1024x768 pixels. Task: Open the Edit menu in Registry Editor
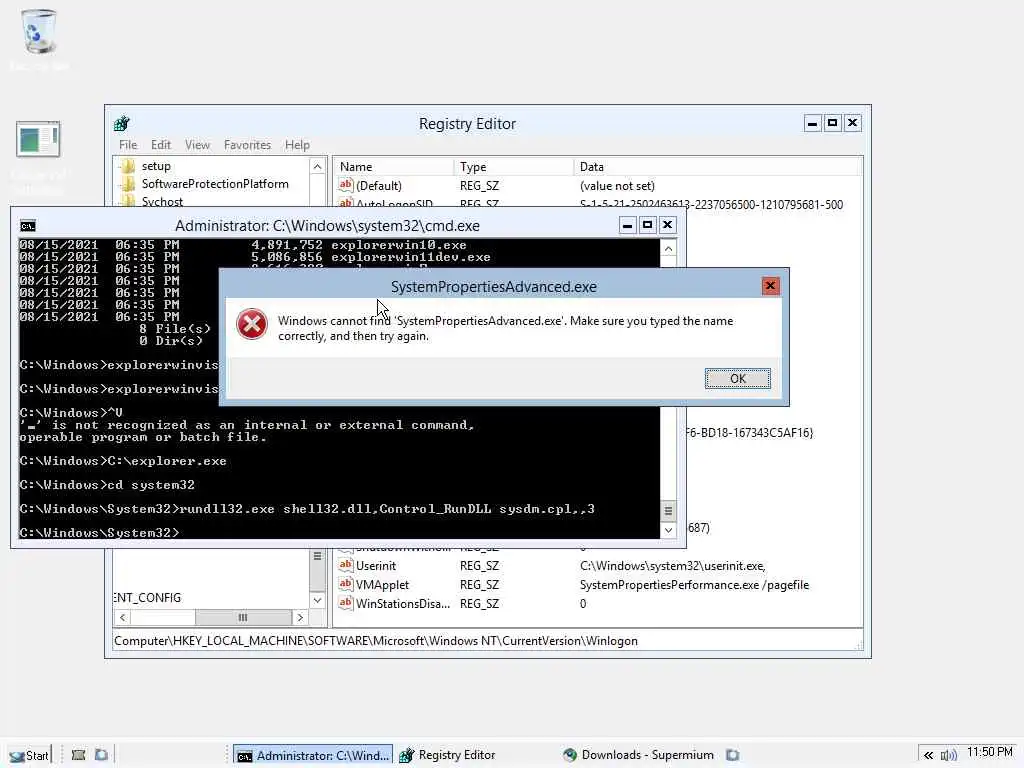click(161, 145)
